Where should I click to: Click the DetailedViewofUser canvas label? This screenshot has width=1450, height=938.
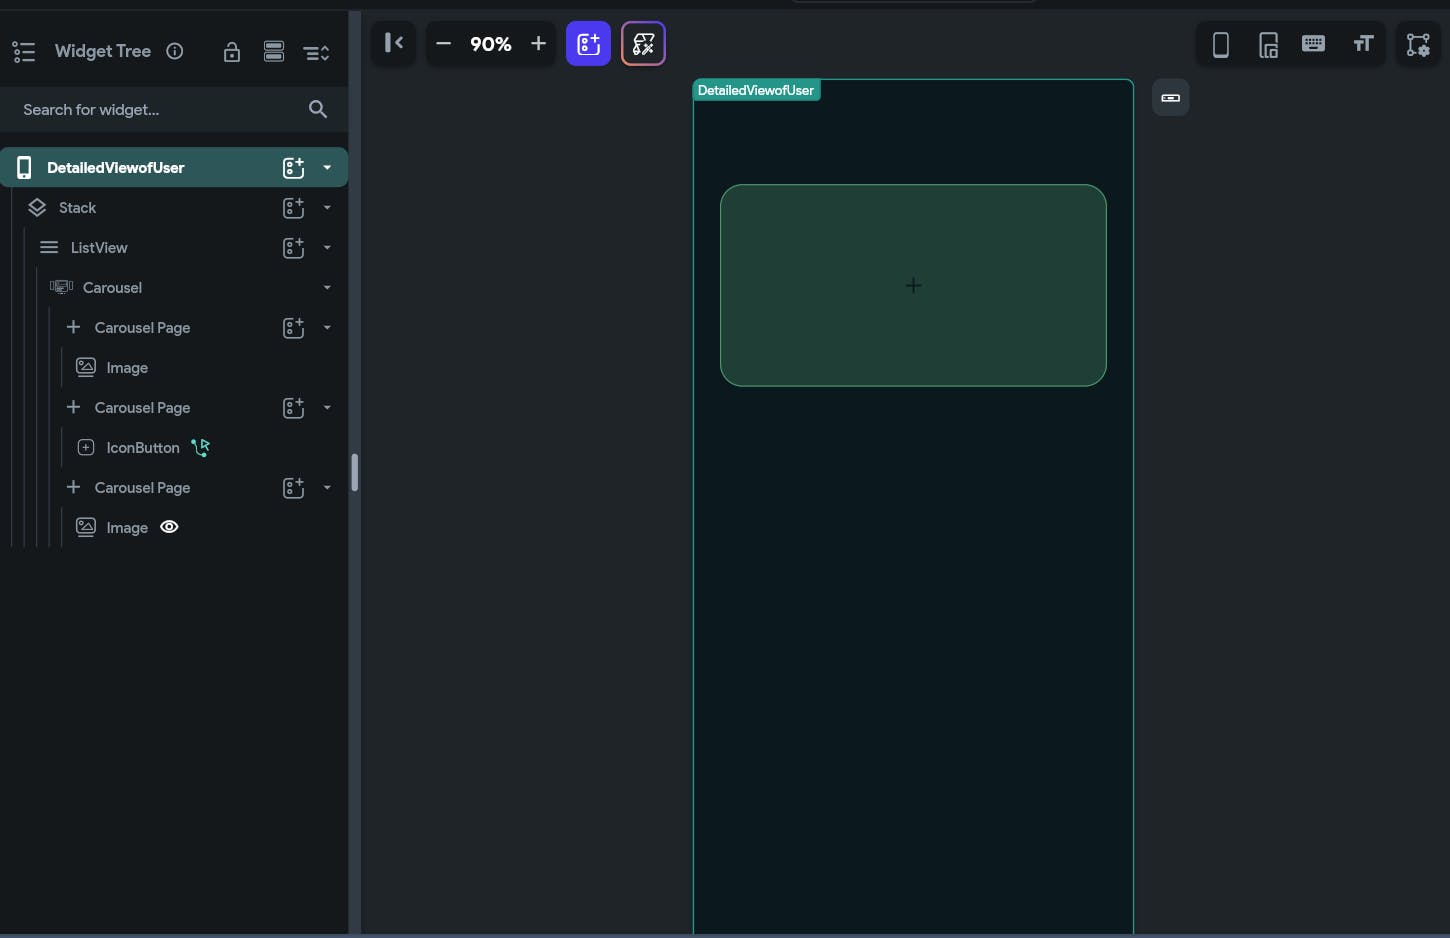756,90
